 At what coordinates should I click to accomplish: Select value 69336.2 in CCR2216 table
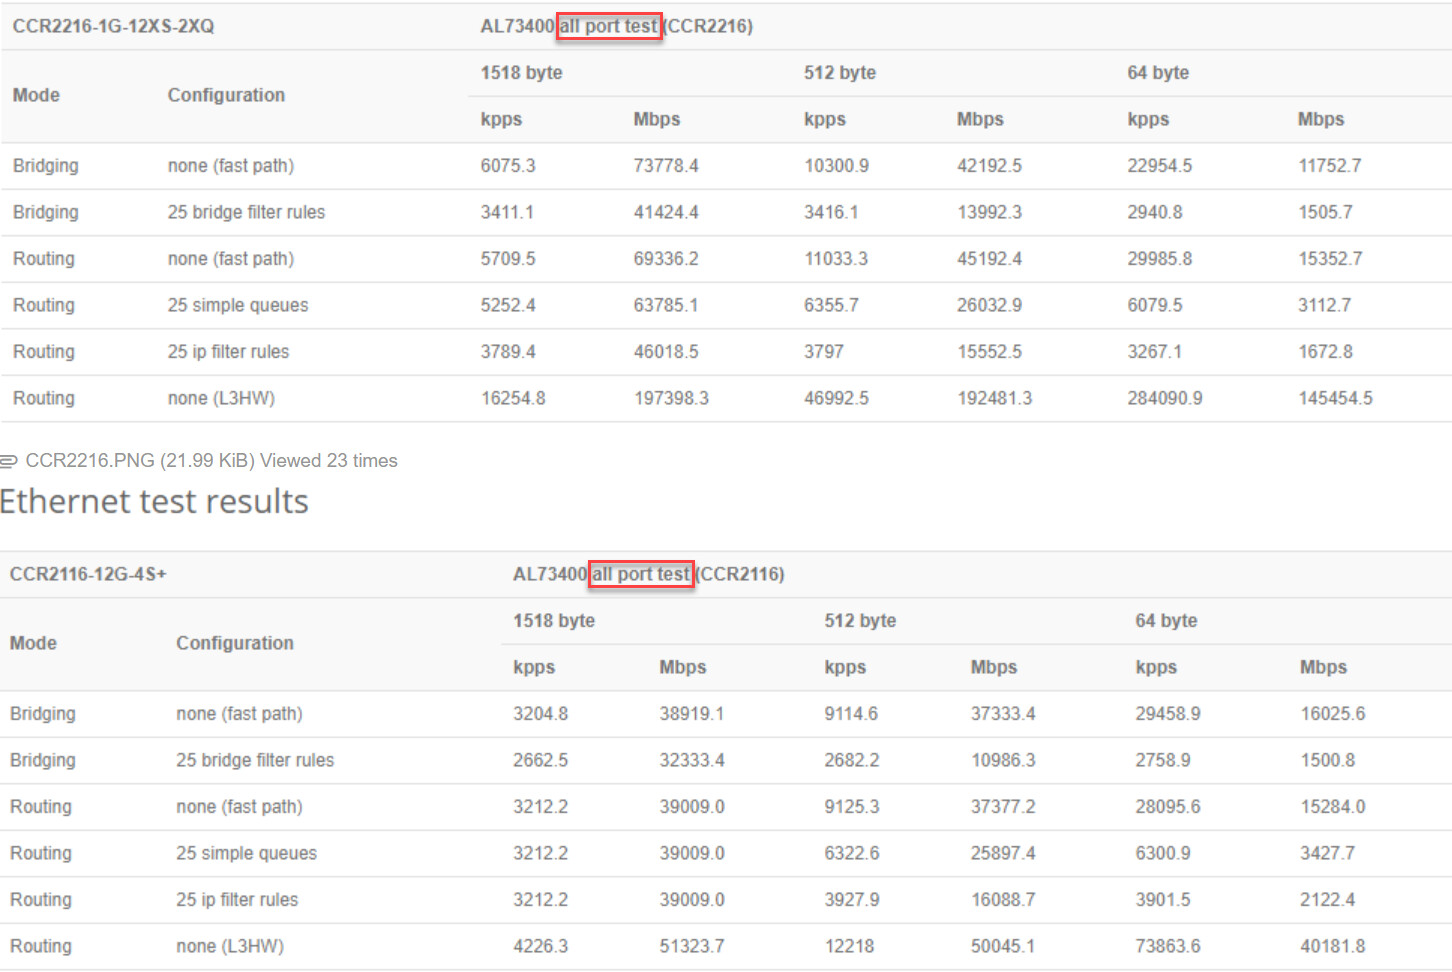pyautogui.click(x=666, y=259)
